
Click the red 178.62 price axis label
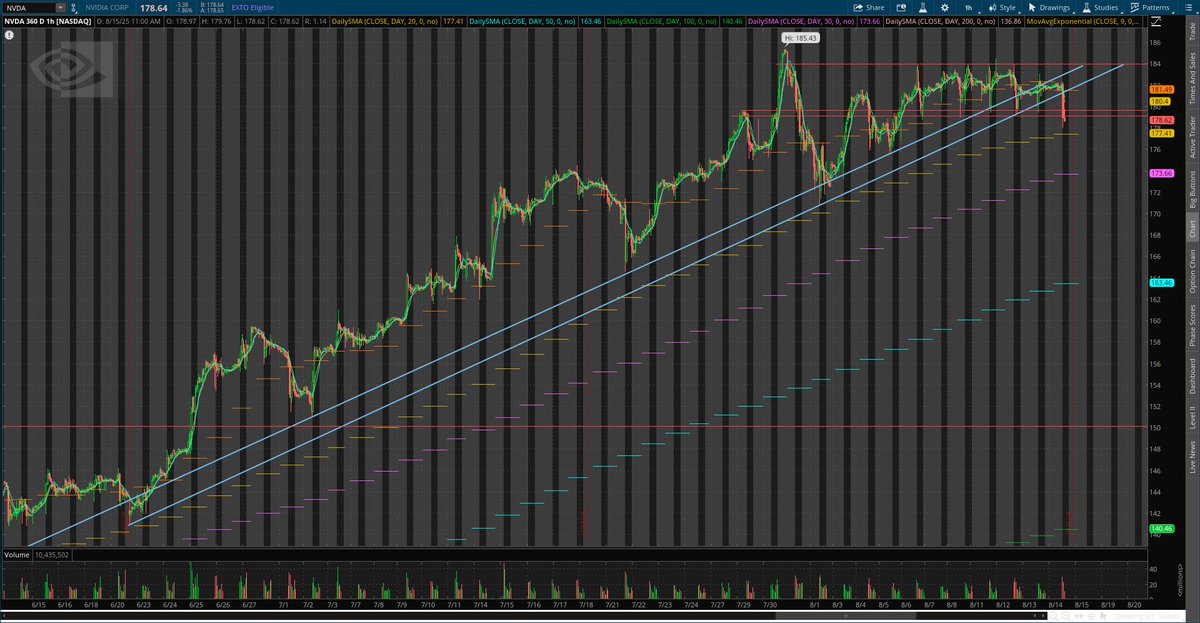1161,120
